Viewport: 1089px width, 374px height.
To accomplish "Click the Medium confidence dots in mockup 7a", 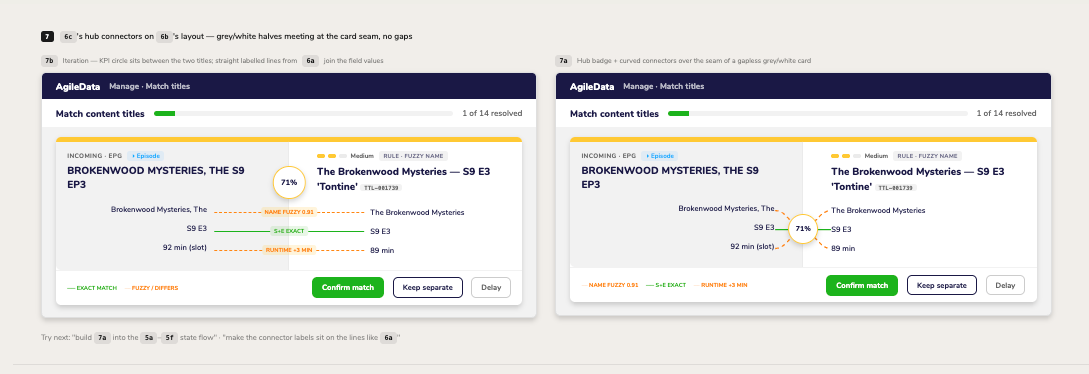I will pos(845,156).
